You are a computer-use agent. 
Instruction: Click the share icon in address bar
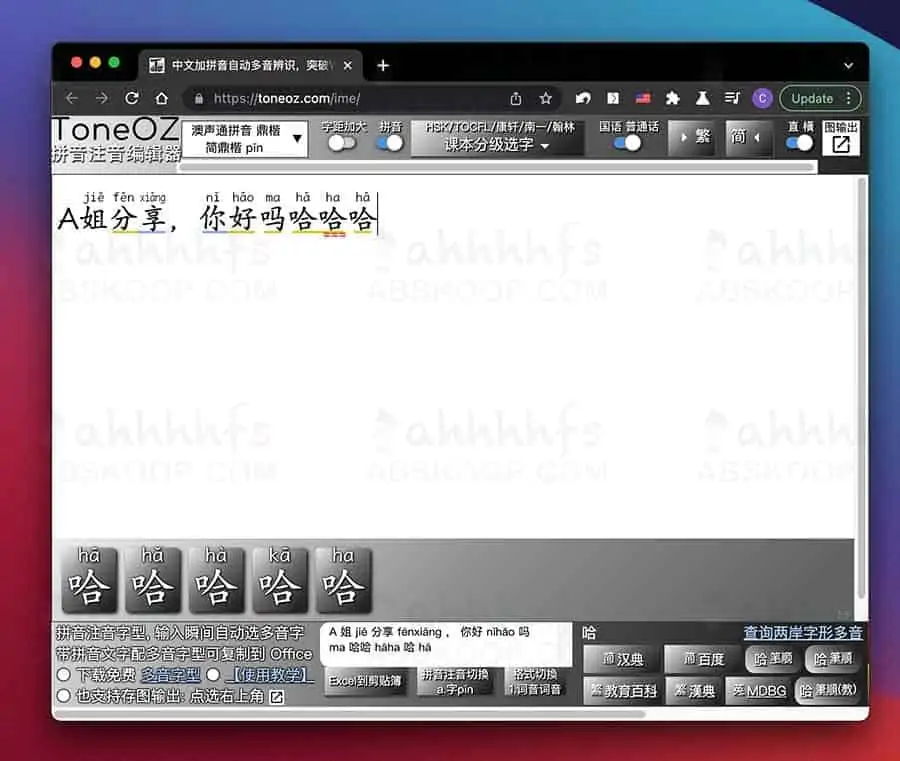click(x=516, y=98)
